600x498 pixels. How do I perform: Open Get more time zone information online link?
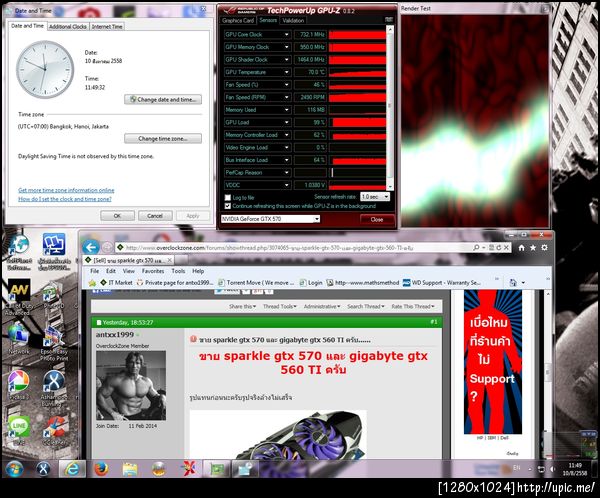(x=66, y=190)
